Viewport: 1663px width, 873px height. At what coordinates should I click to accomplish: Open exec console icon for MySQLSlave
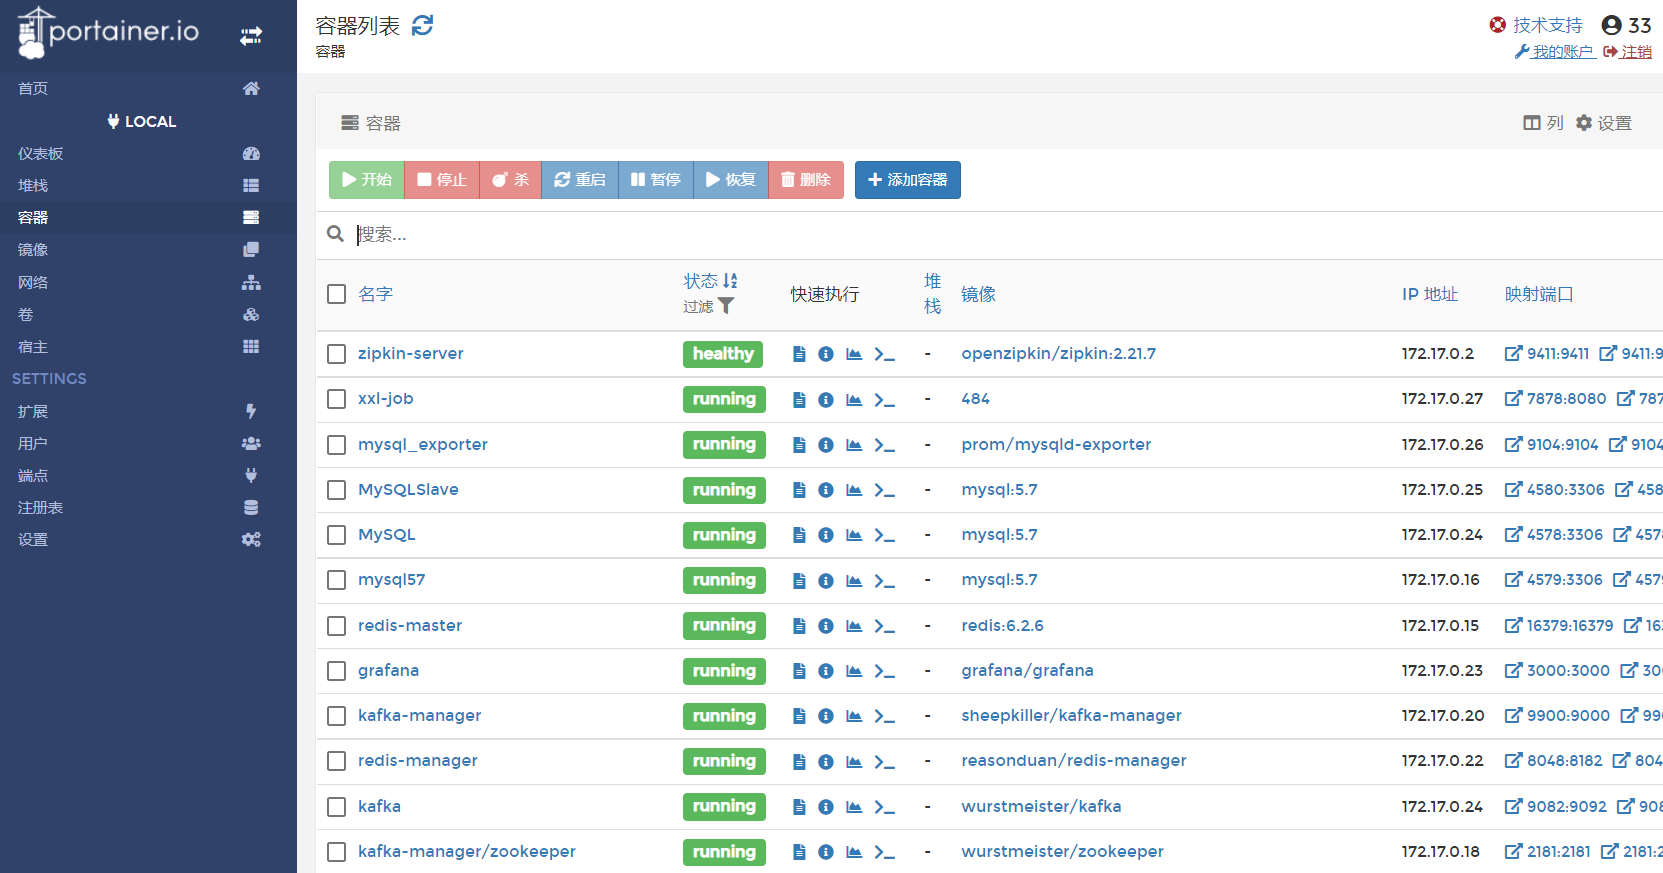[x=884, y=490]
